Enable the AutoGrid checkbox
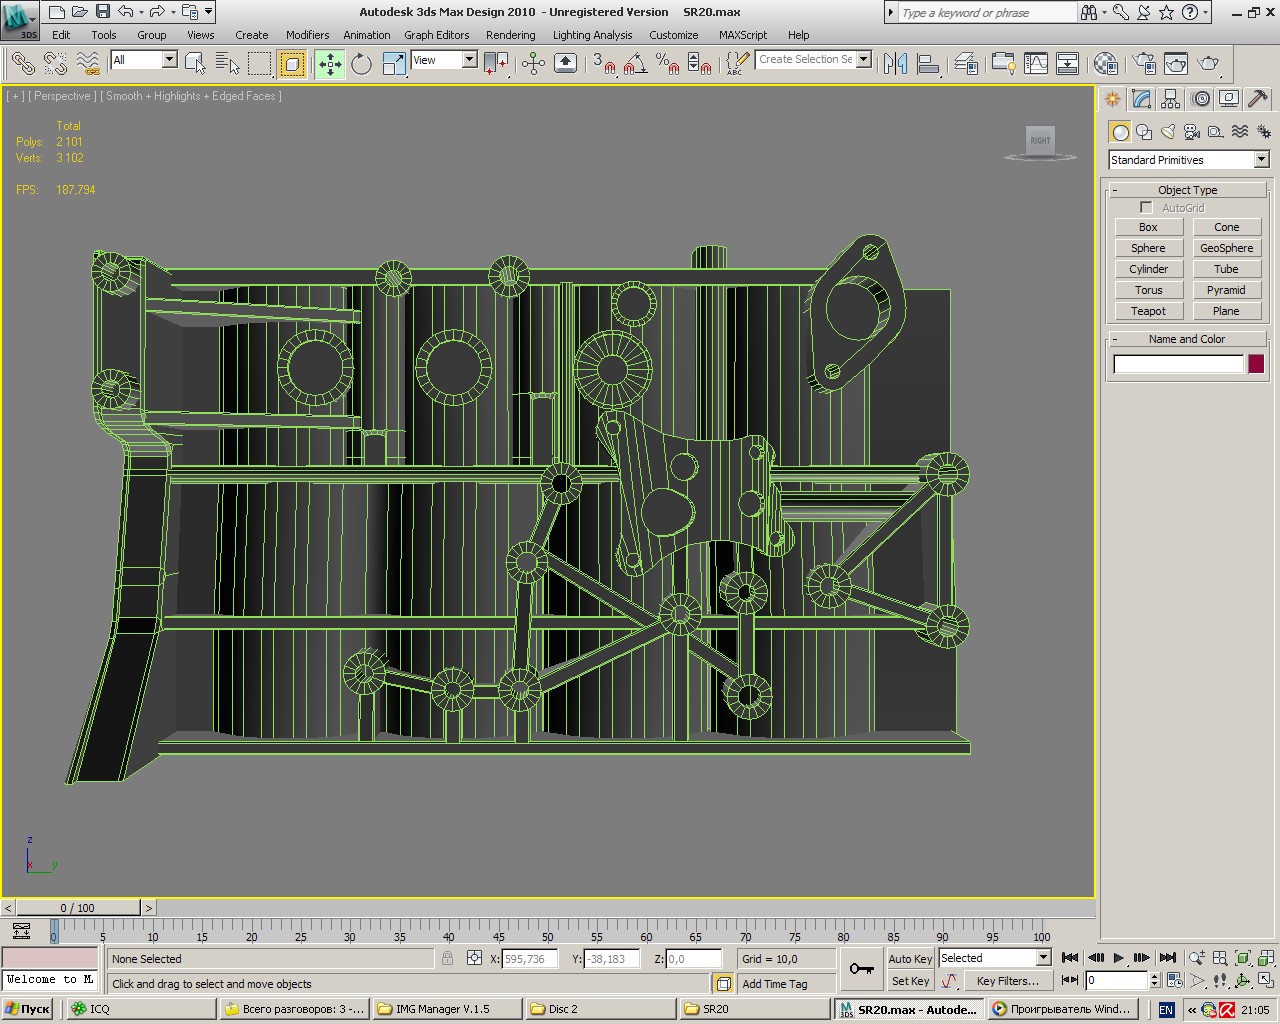Image resolution: width=1280 pixels, height=1024 pixels. click(1146, 207)
